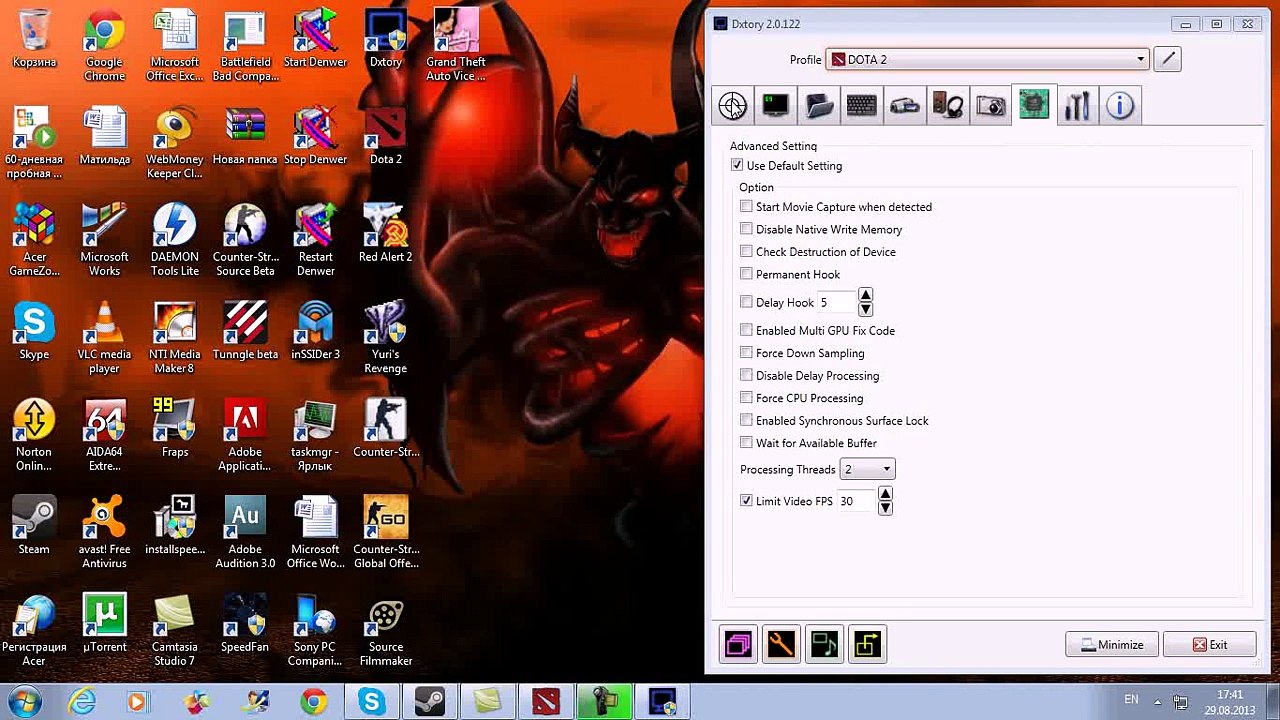
Task: Open the photo camera screenshot tab
Action: (991, 106)
